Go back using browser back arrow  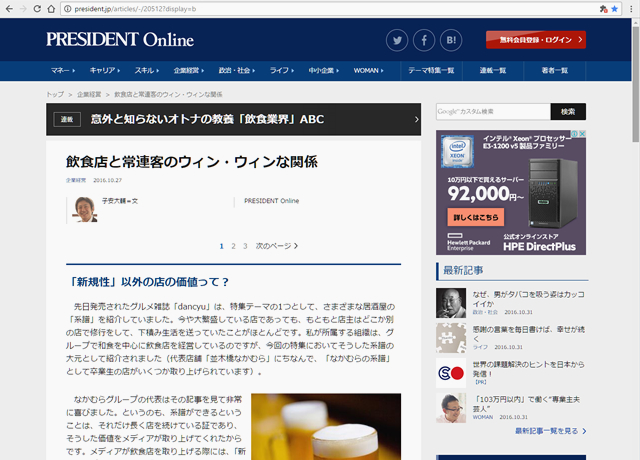tap(10, 8)
